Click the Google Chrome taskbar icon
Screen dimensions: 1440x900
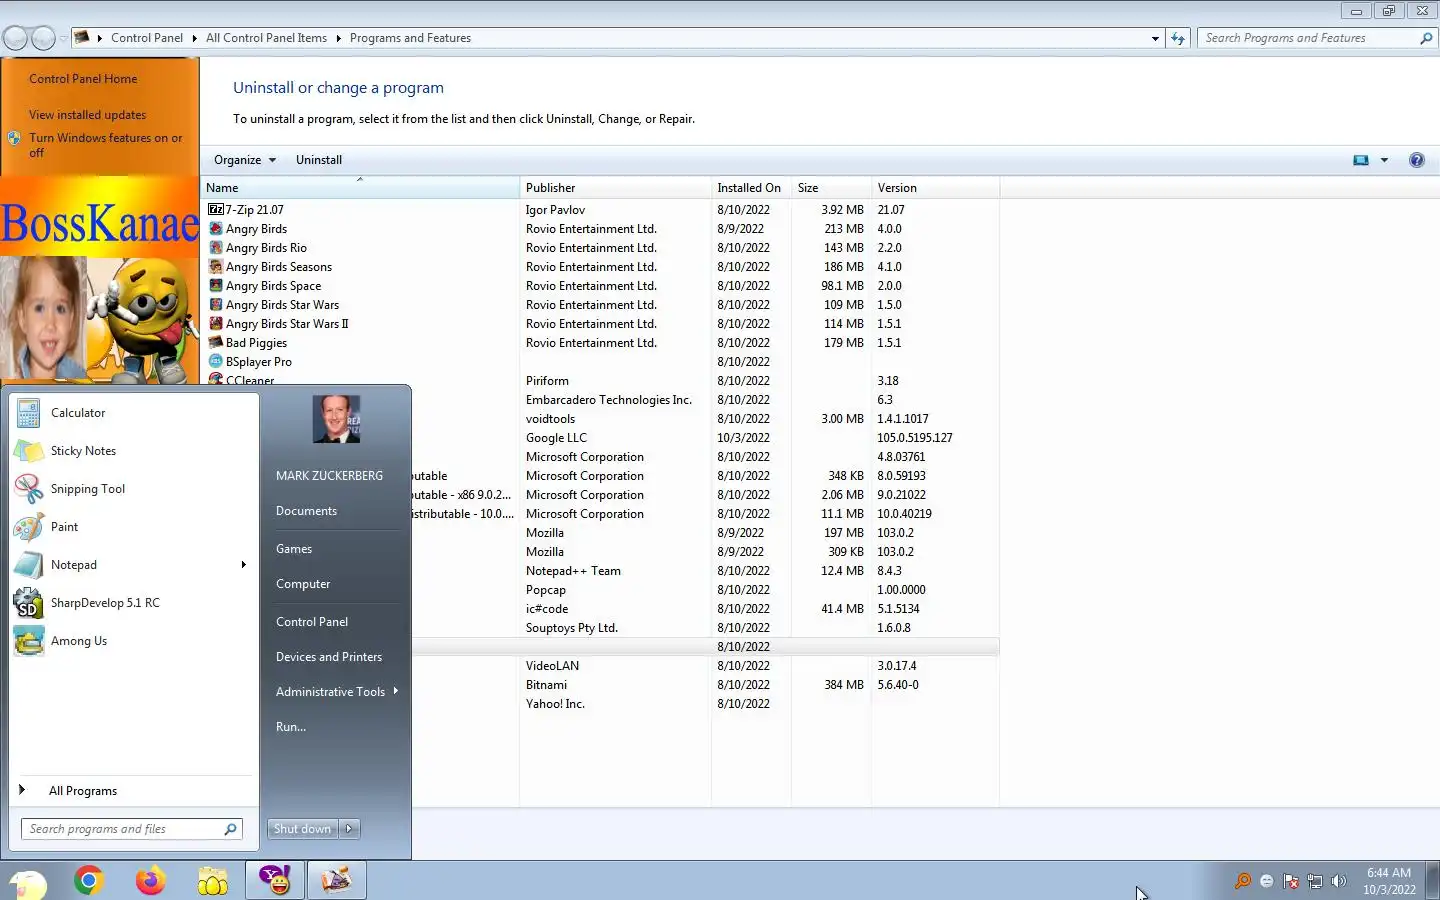pyautogui.click(x=89, y=880)
